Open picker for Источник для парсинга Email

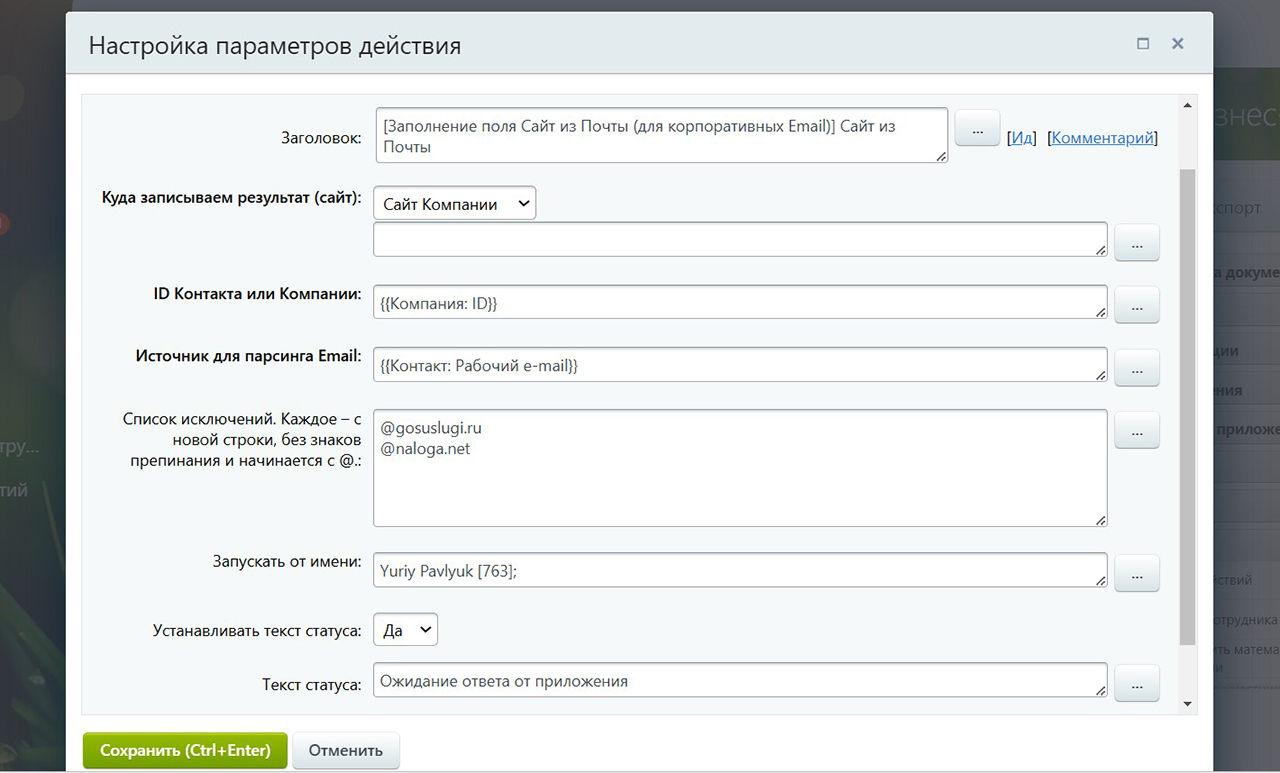[x=1136, y=368]
